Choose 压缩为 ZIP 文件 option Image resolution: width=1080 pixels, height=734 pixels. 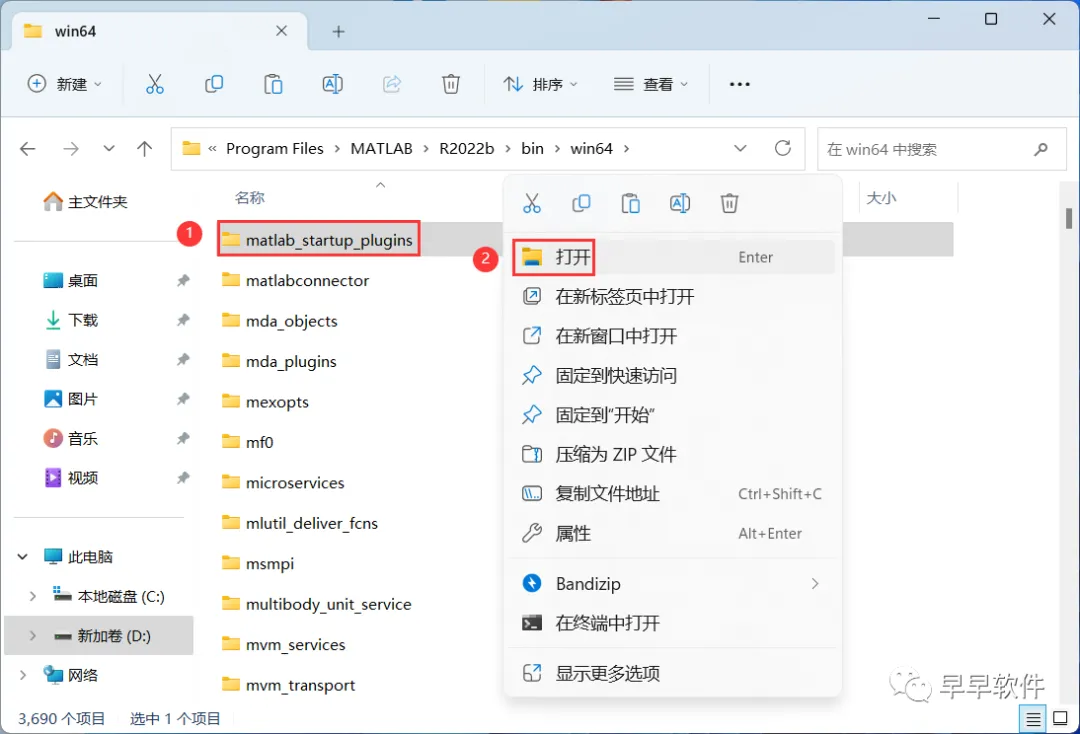(x=674, y=454)
